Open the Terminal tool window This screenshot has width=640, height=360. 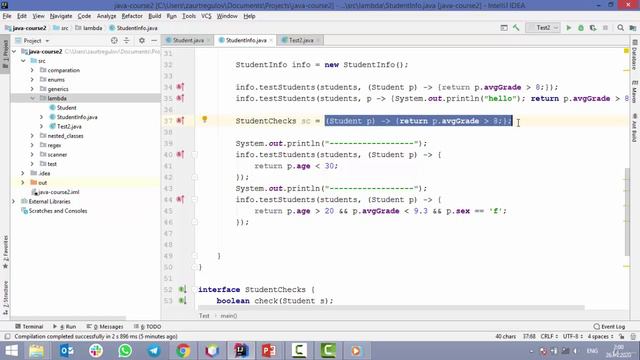[29, 327]
